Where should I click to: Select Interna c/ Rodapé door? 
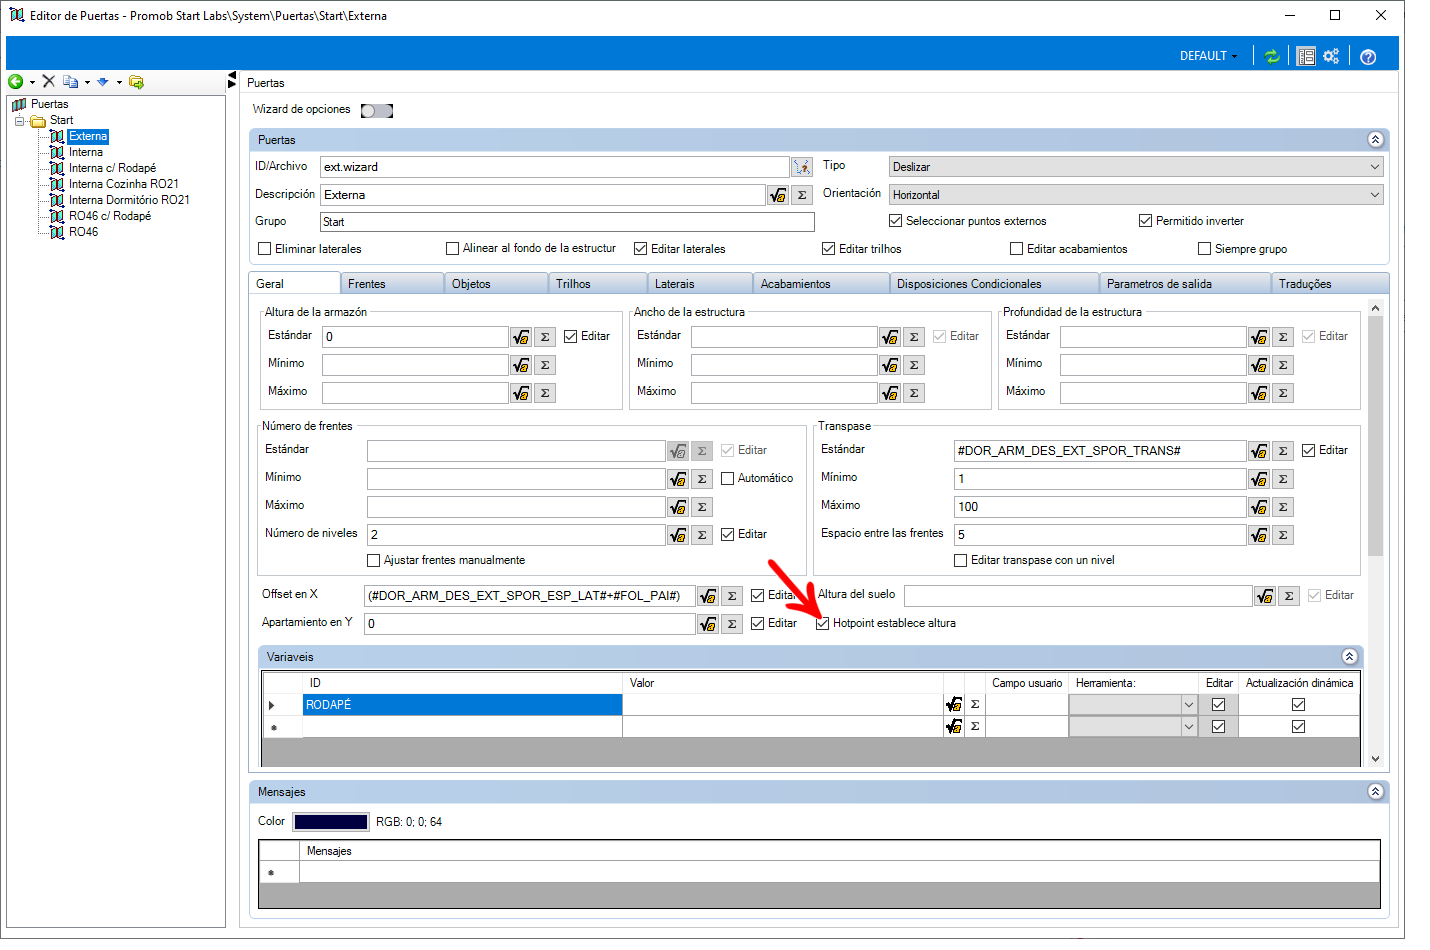click(x=112, y=168)
